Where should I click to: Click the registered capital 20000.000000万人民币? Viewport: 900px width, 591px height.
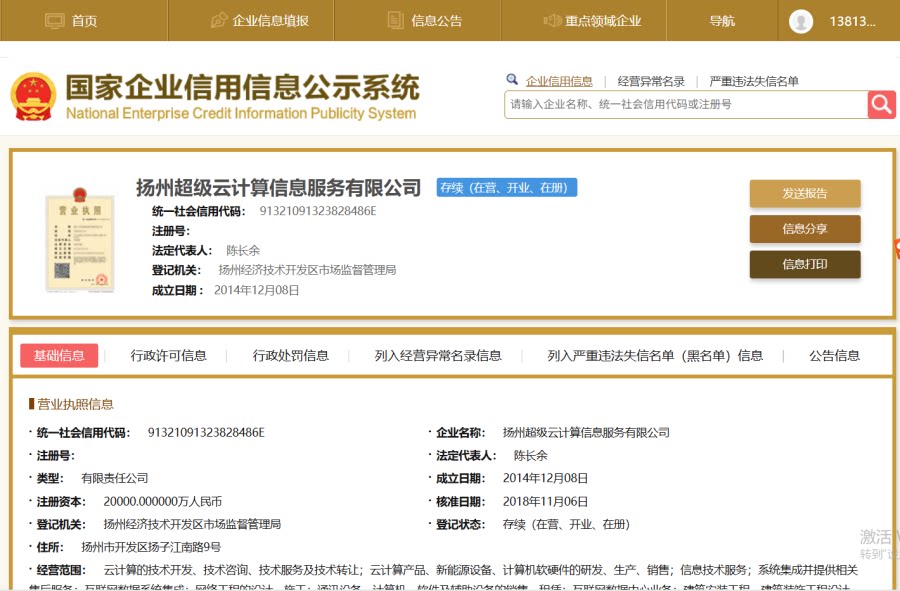[x=162, y=501]
